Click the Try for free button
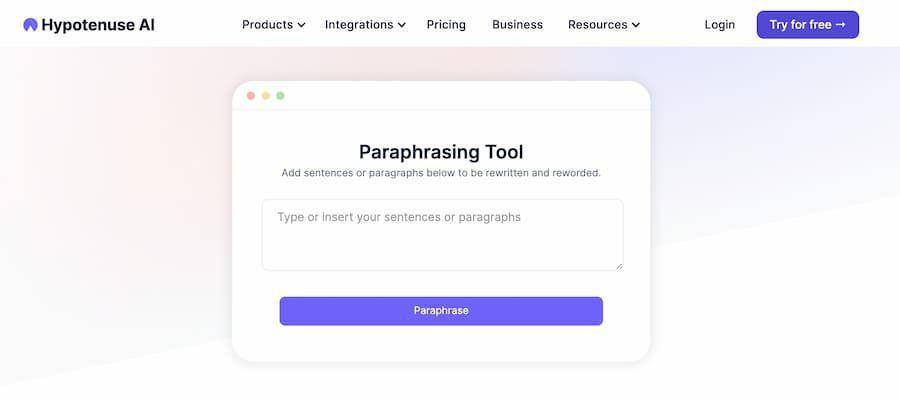Screen dimensions: 900x400 [x=808, y=25]
